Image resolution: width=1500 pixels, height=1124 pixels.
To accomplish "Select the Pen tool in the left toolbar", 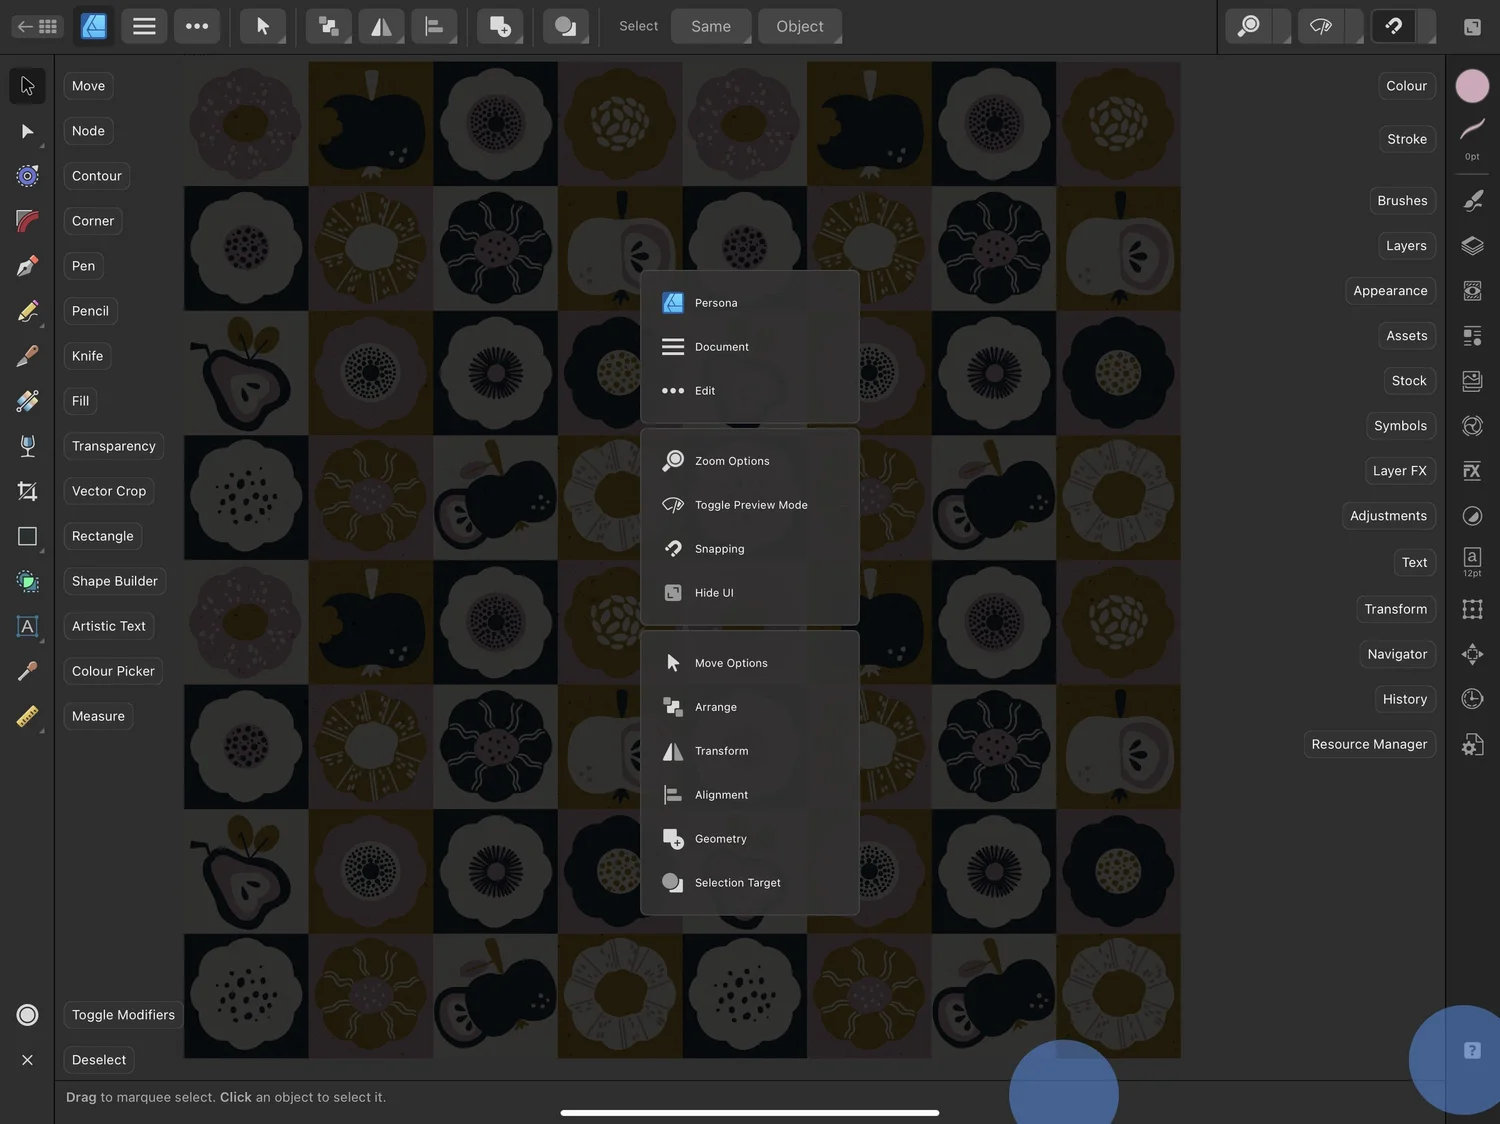I will coord(27,265).
